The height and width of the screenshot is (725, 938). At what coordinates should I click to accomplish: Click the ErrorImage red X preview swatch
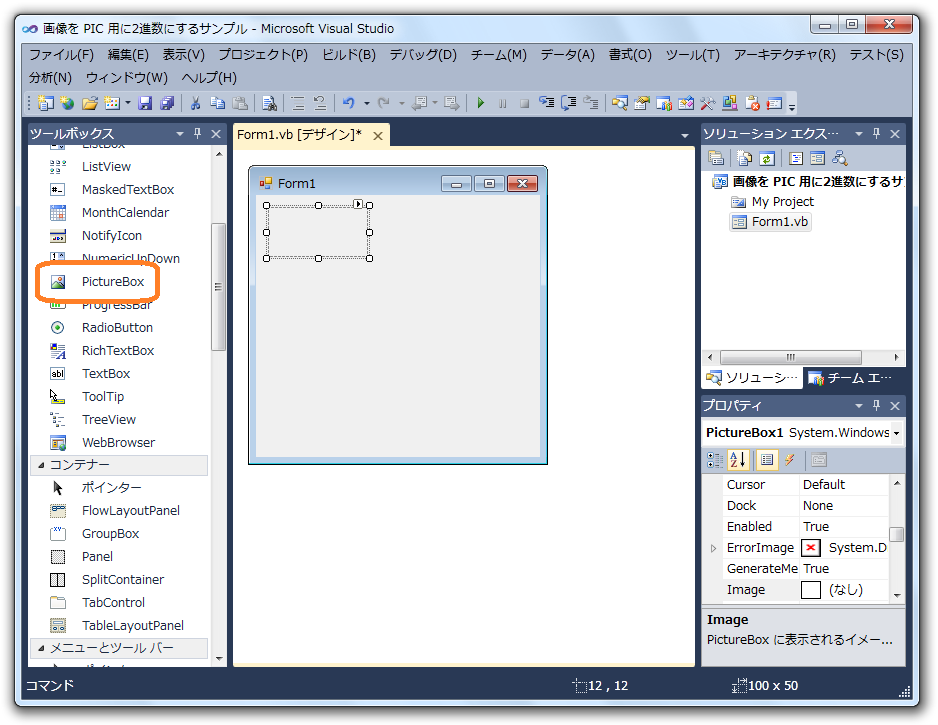click(811, 548)
